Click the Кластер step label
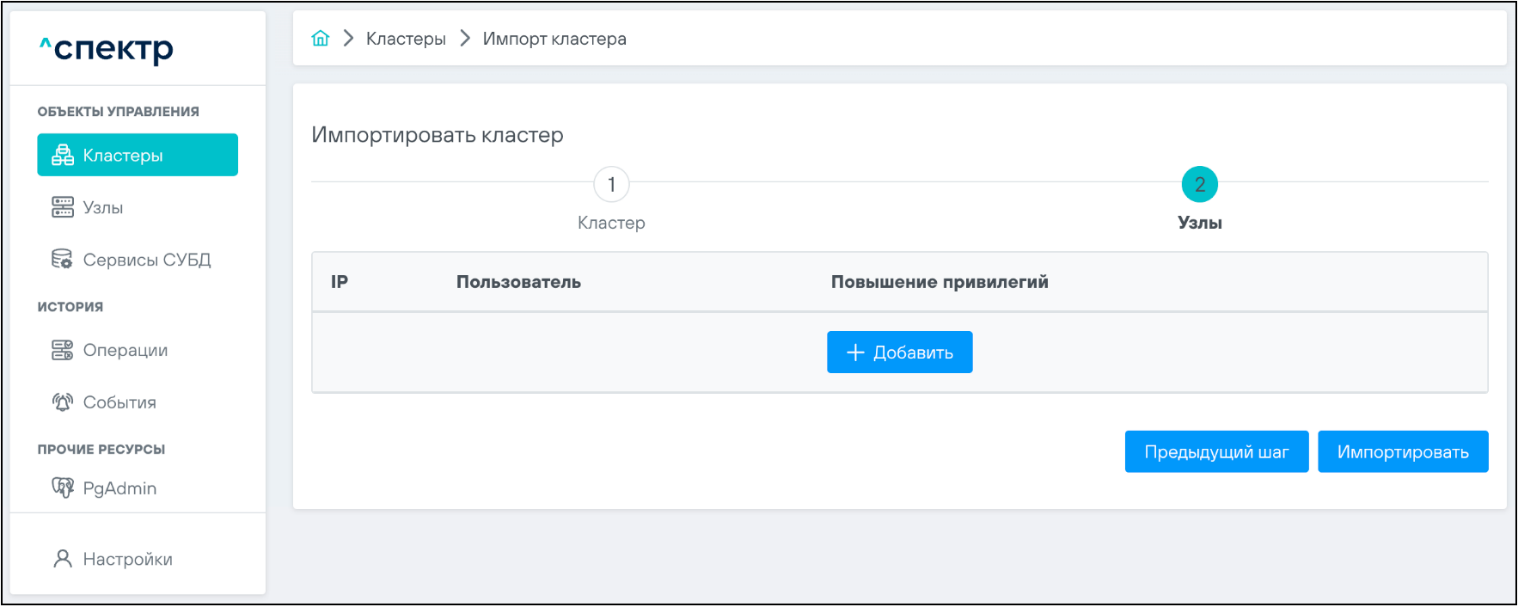Image resolution: width=1518 pixels, height=607 pixels. coord(611,223)
